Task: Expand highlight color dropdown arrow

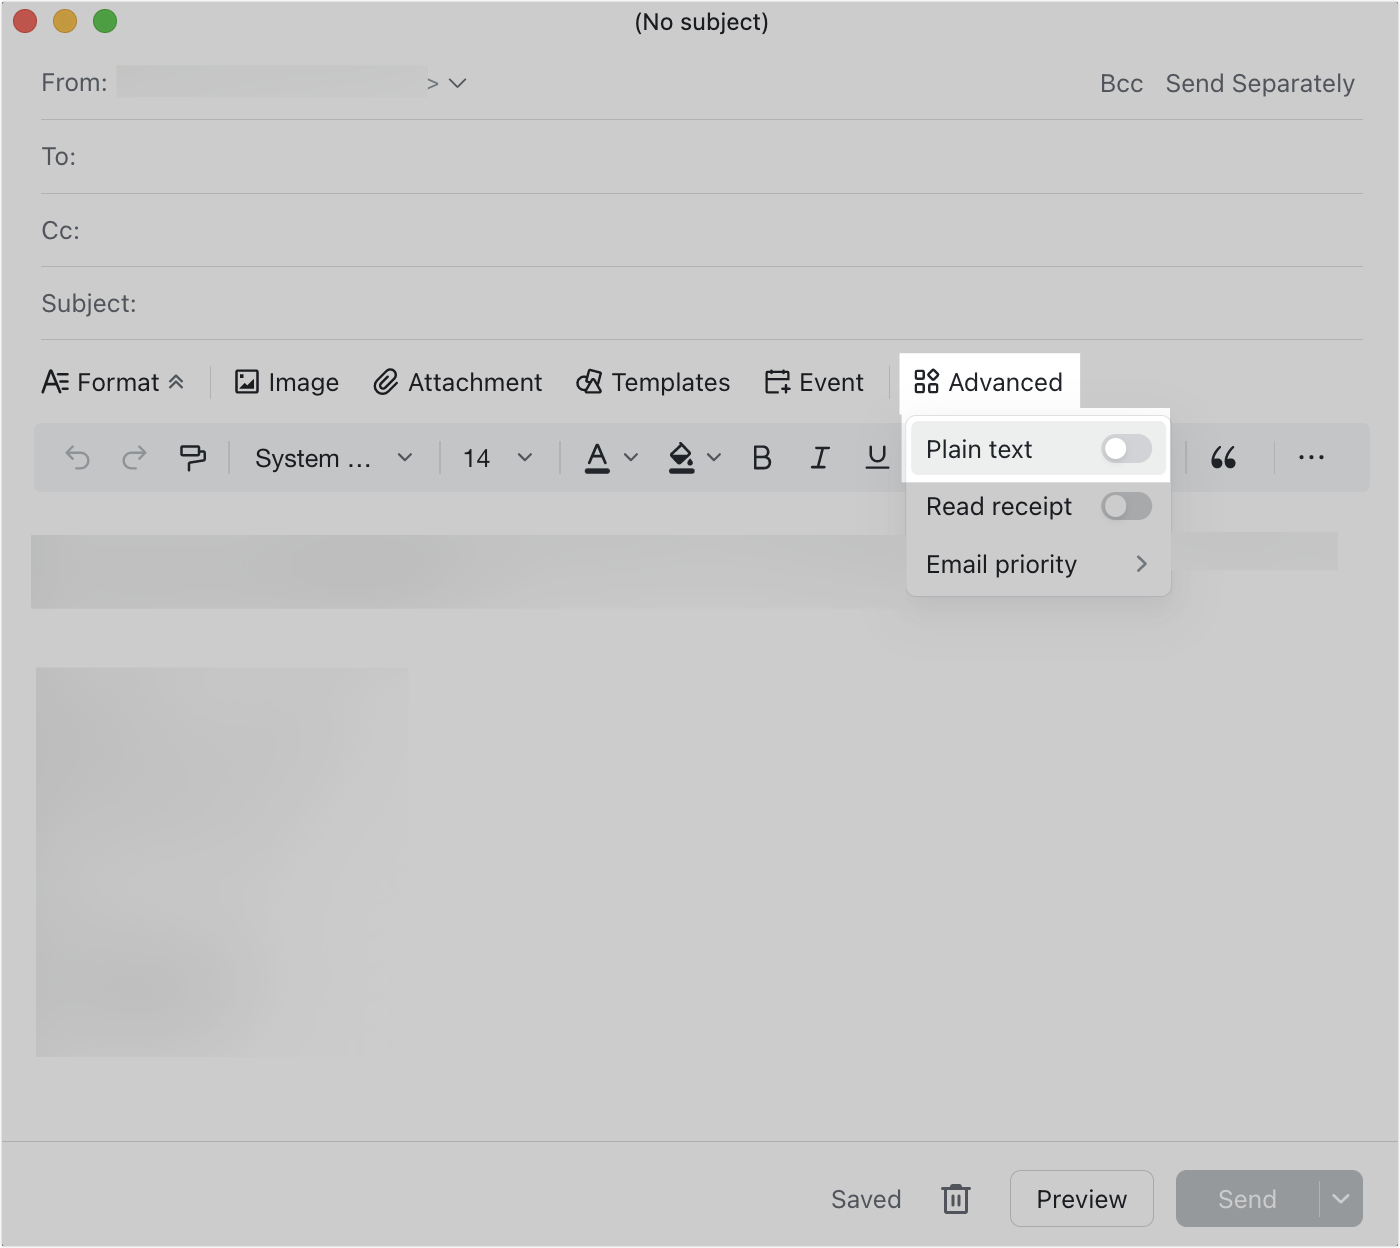Action: click(714, 458)
